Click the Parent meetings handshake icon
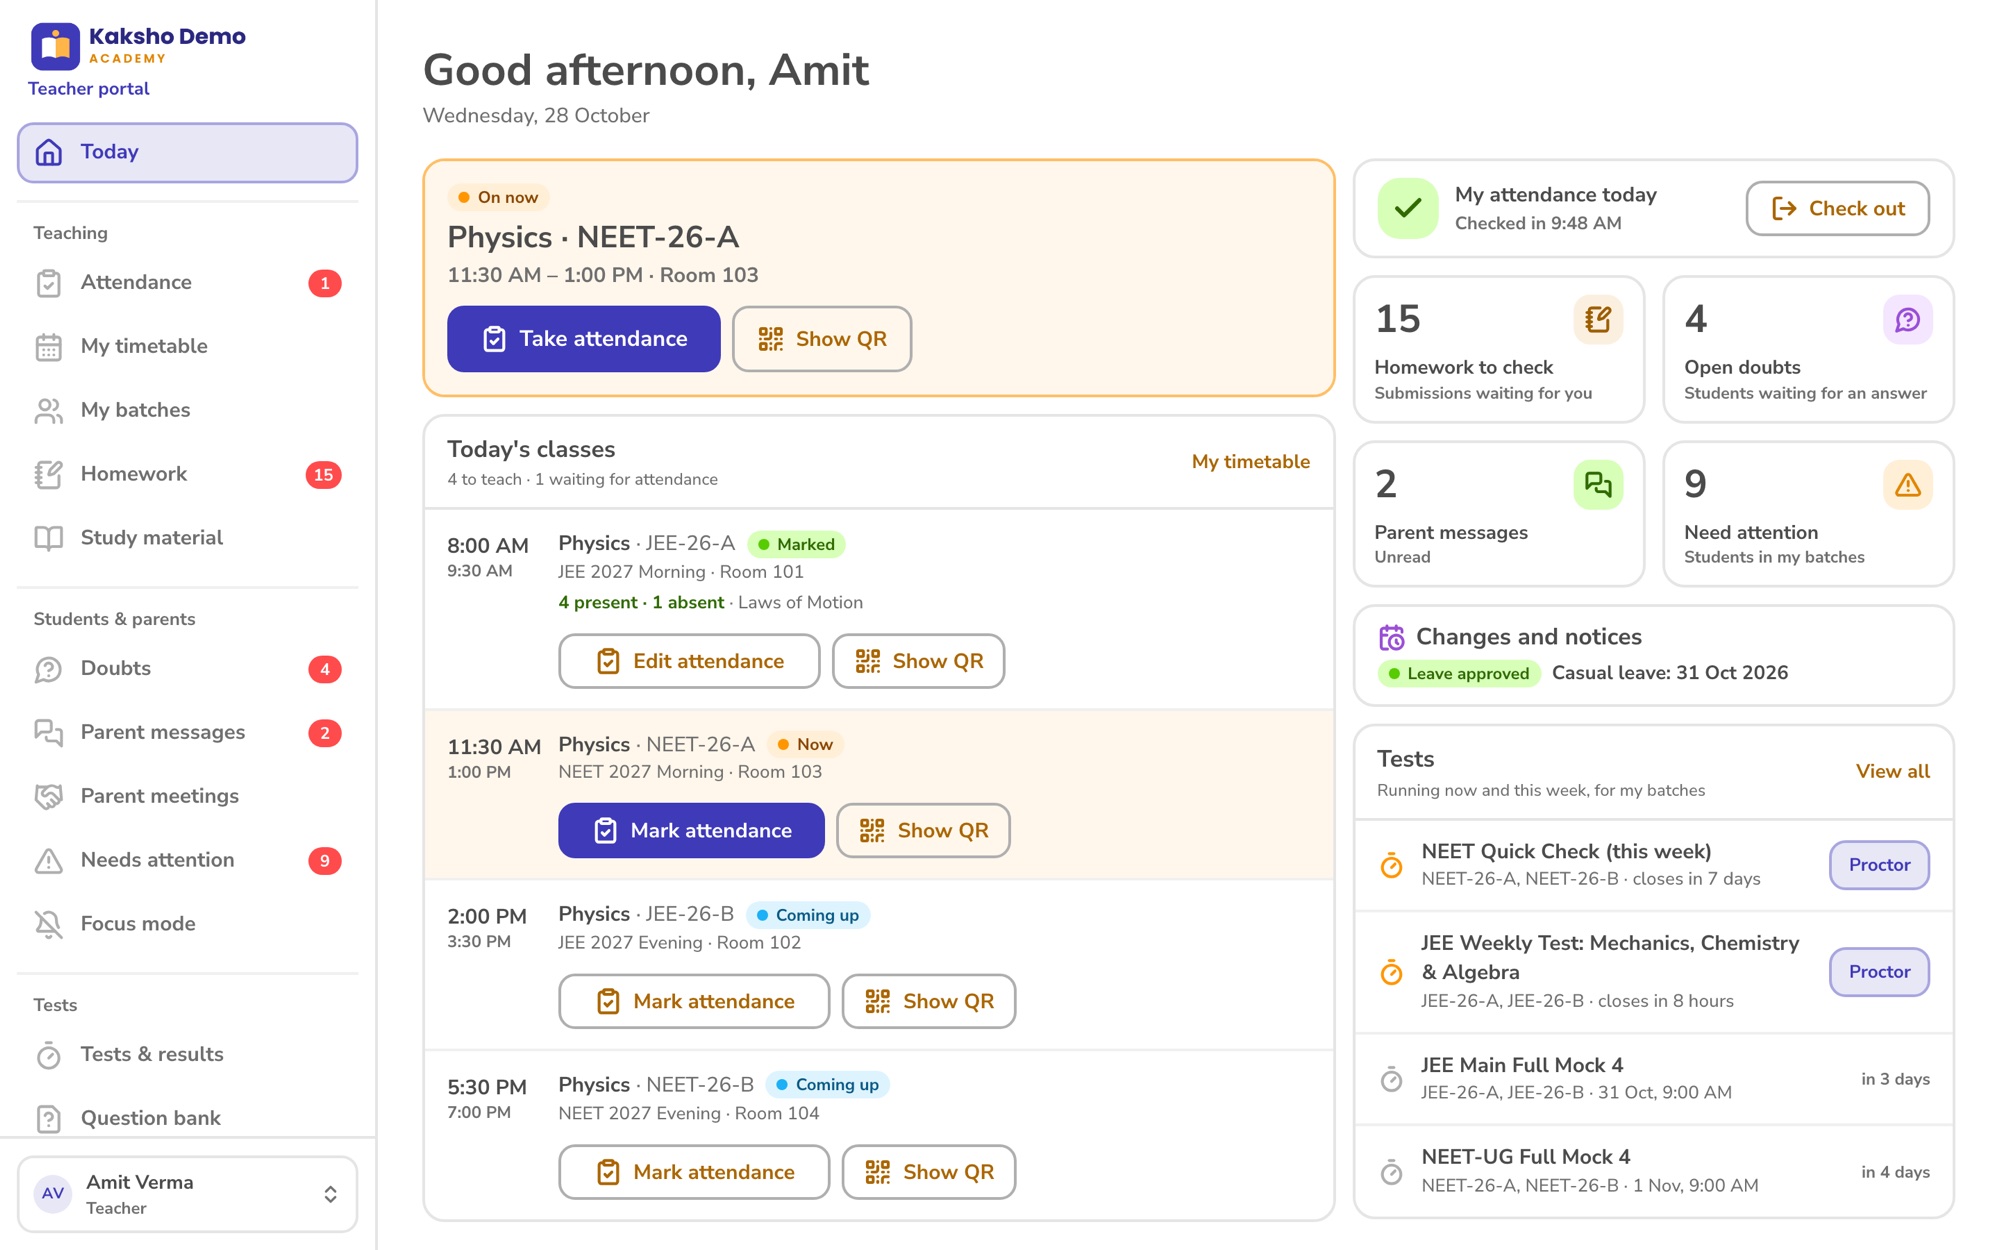 coord(48,796)
